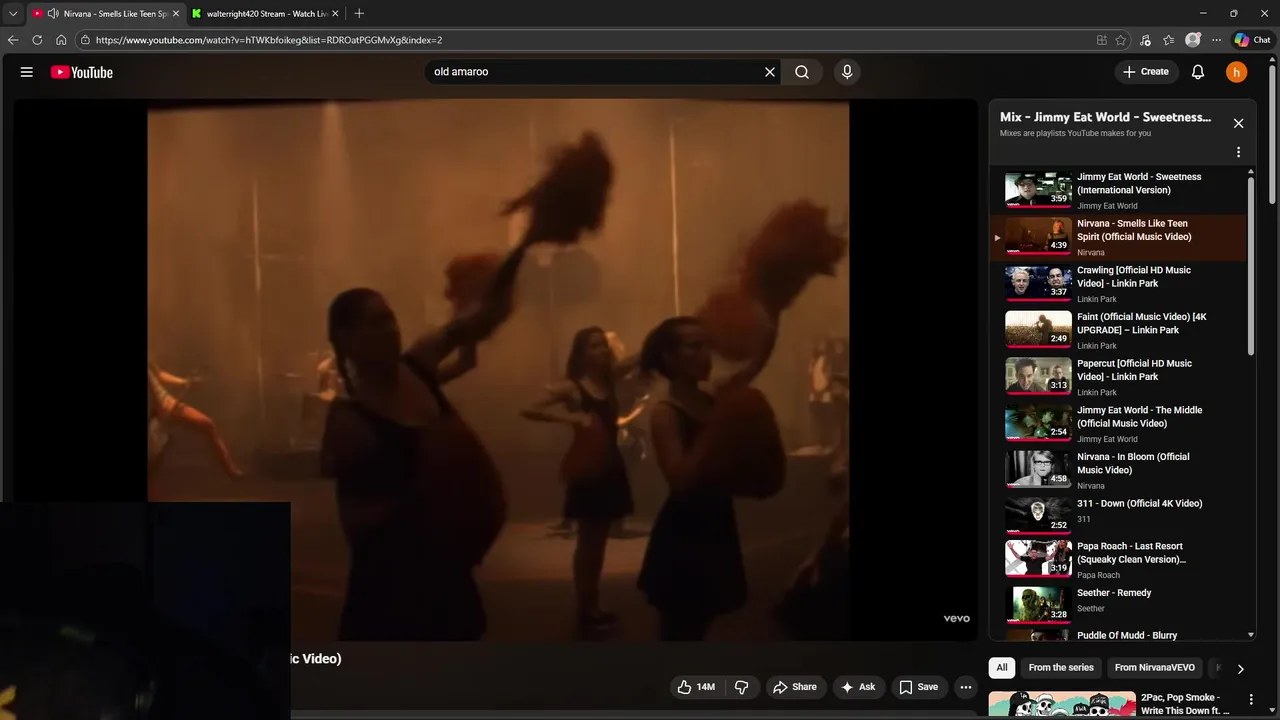Open browser media control icon
The image size is (1280, 720).
pyautogui.click(x=1145, y=40)
